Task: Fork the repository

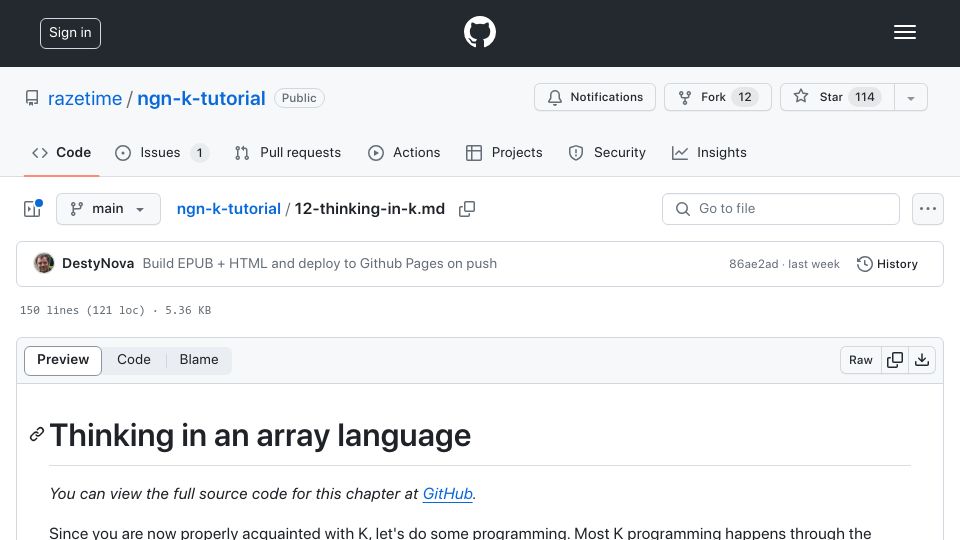Action: click(x=718, y=97)
